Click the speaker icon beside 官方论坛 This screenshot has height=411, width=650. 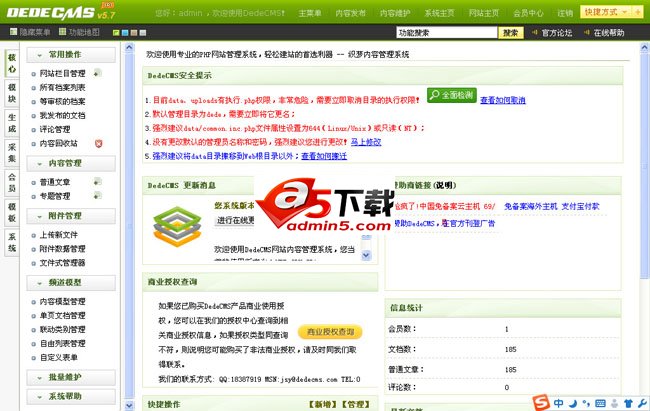[x=535, y=32]
